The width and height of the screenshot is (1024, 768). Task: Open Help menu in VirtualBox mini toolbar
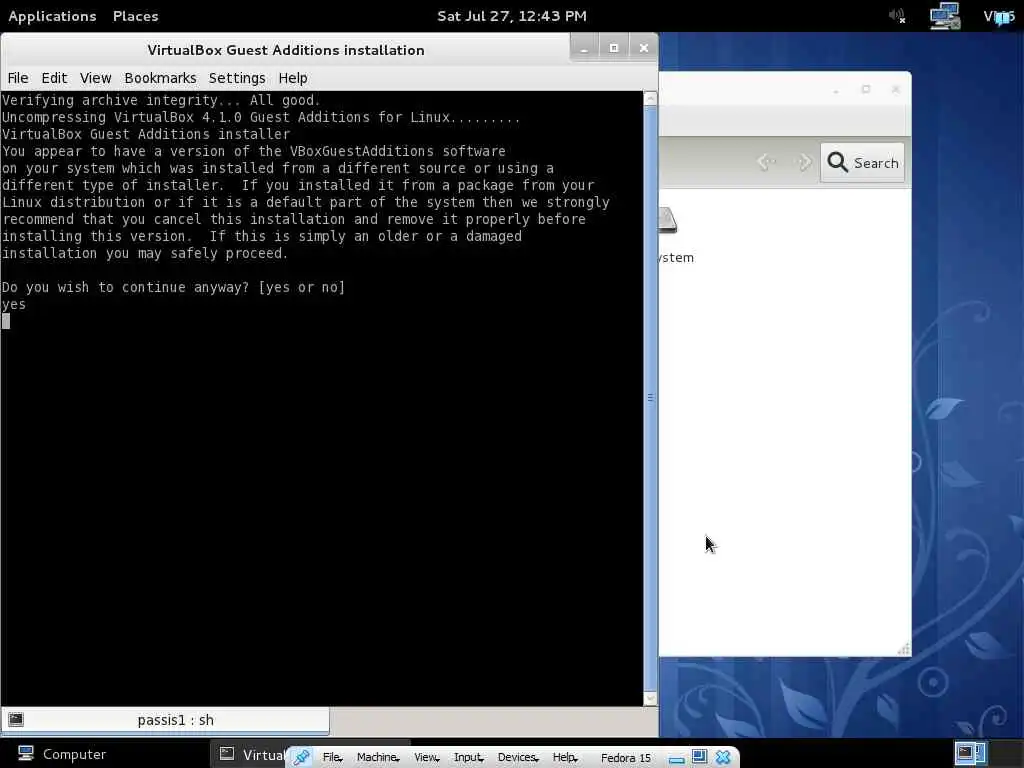pos(565,758)
